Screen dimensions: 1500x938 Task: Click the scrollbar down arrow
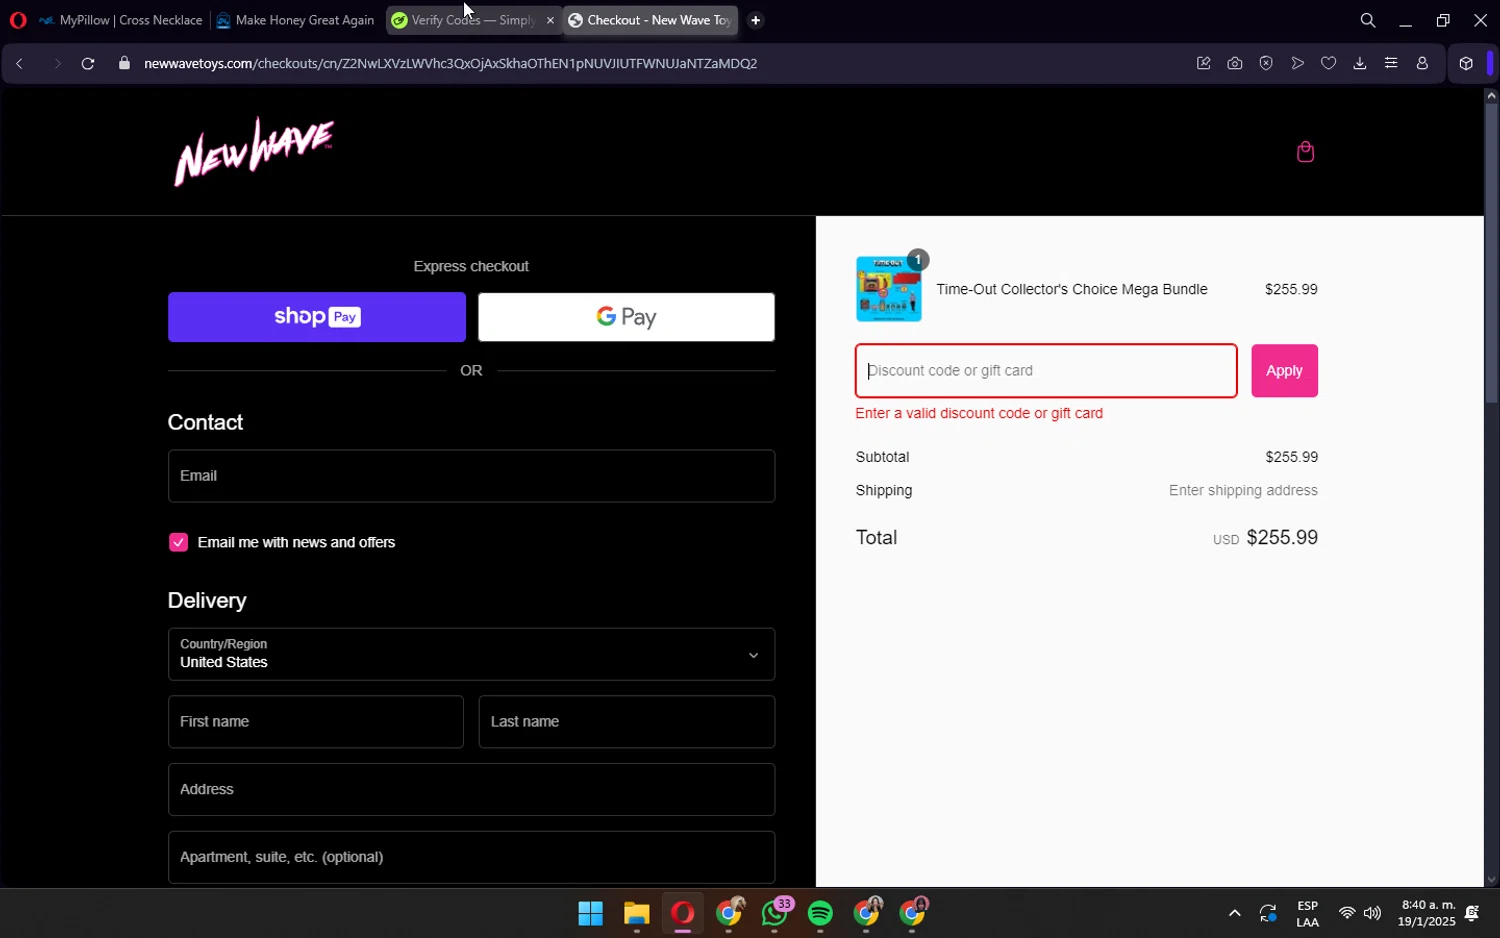(1491, 880)
